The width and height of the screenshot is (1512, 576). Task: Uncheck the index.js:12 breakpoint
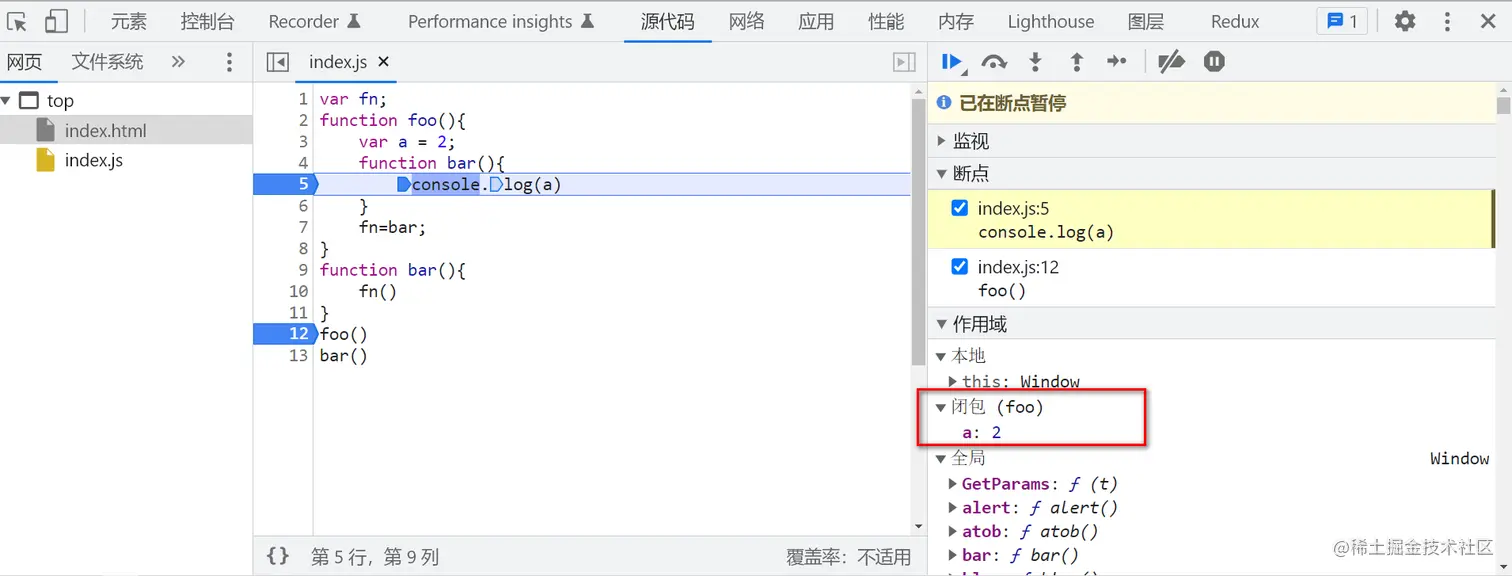[x=960, y=266]
